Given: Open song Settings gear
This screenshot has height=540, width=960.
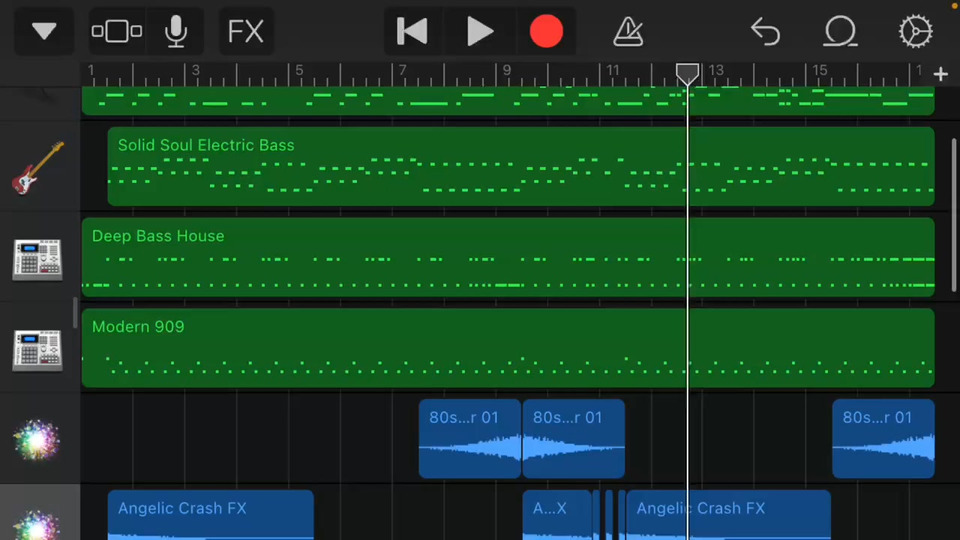Looking at the screenshot, I should click(915, 31).
